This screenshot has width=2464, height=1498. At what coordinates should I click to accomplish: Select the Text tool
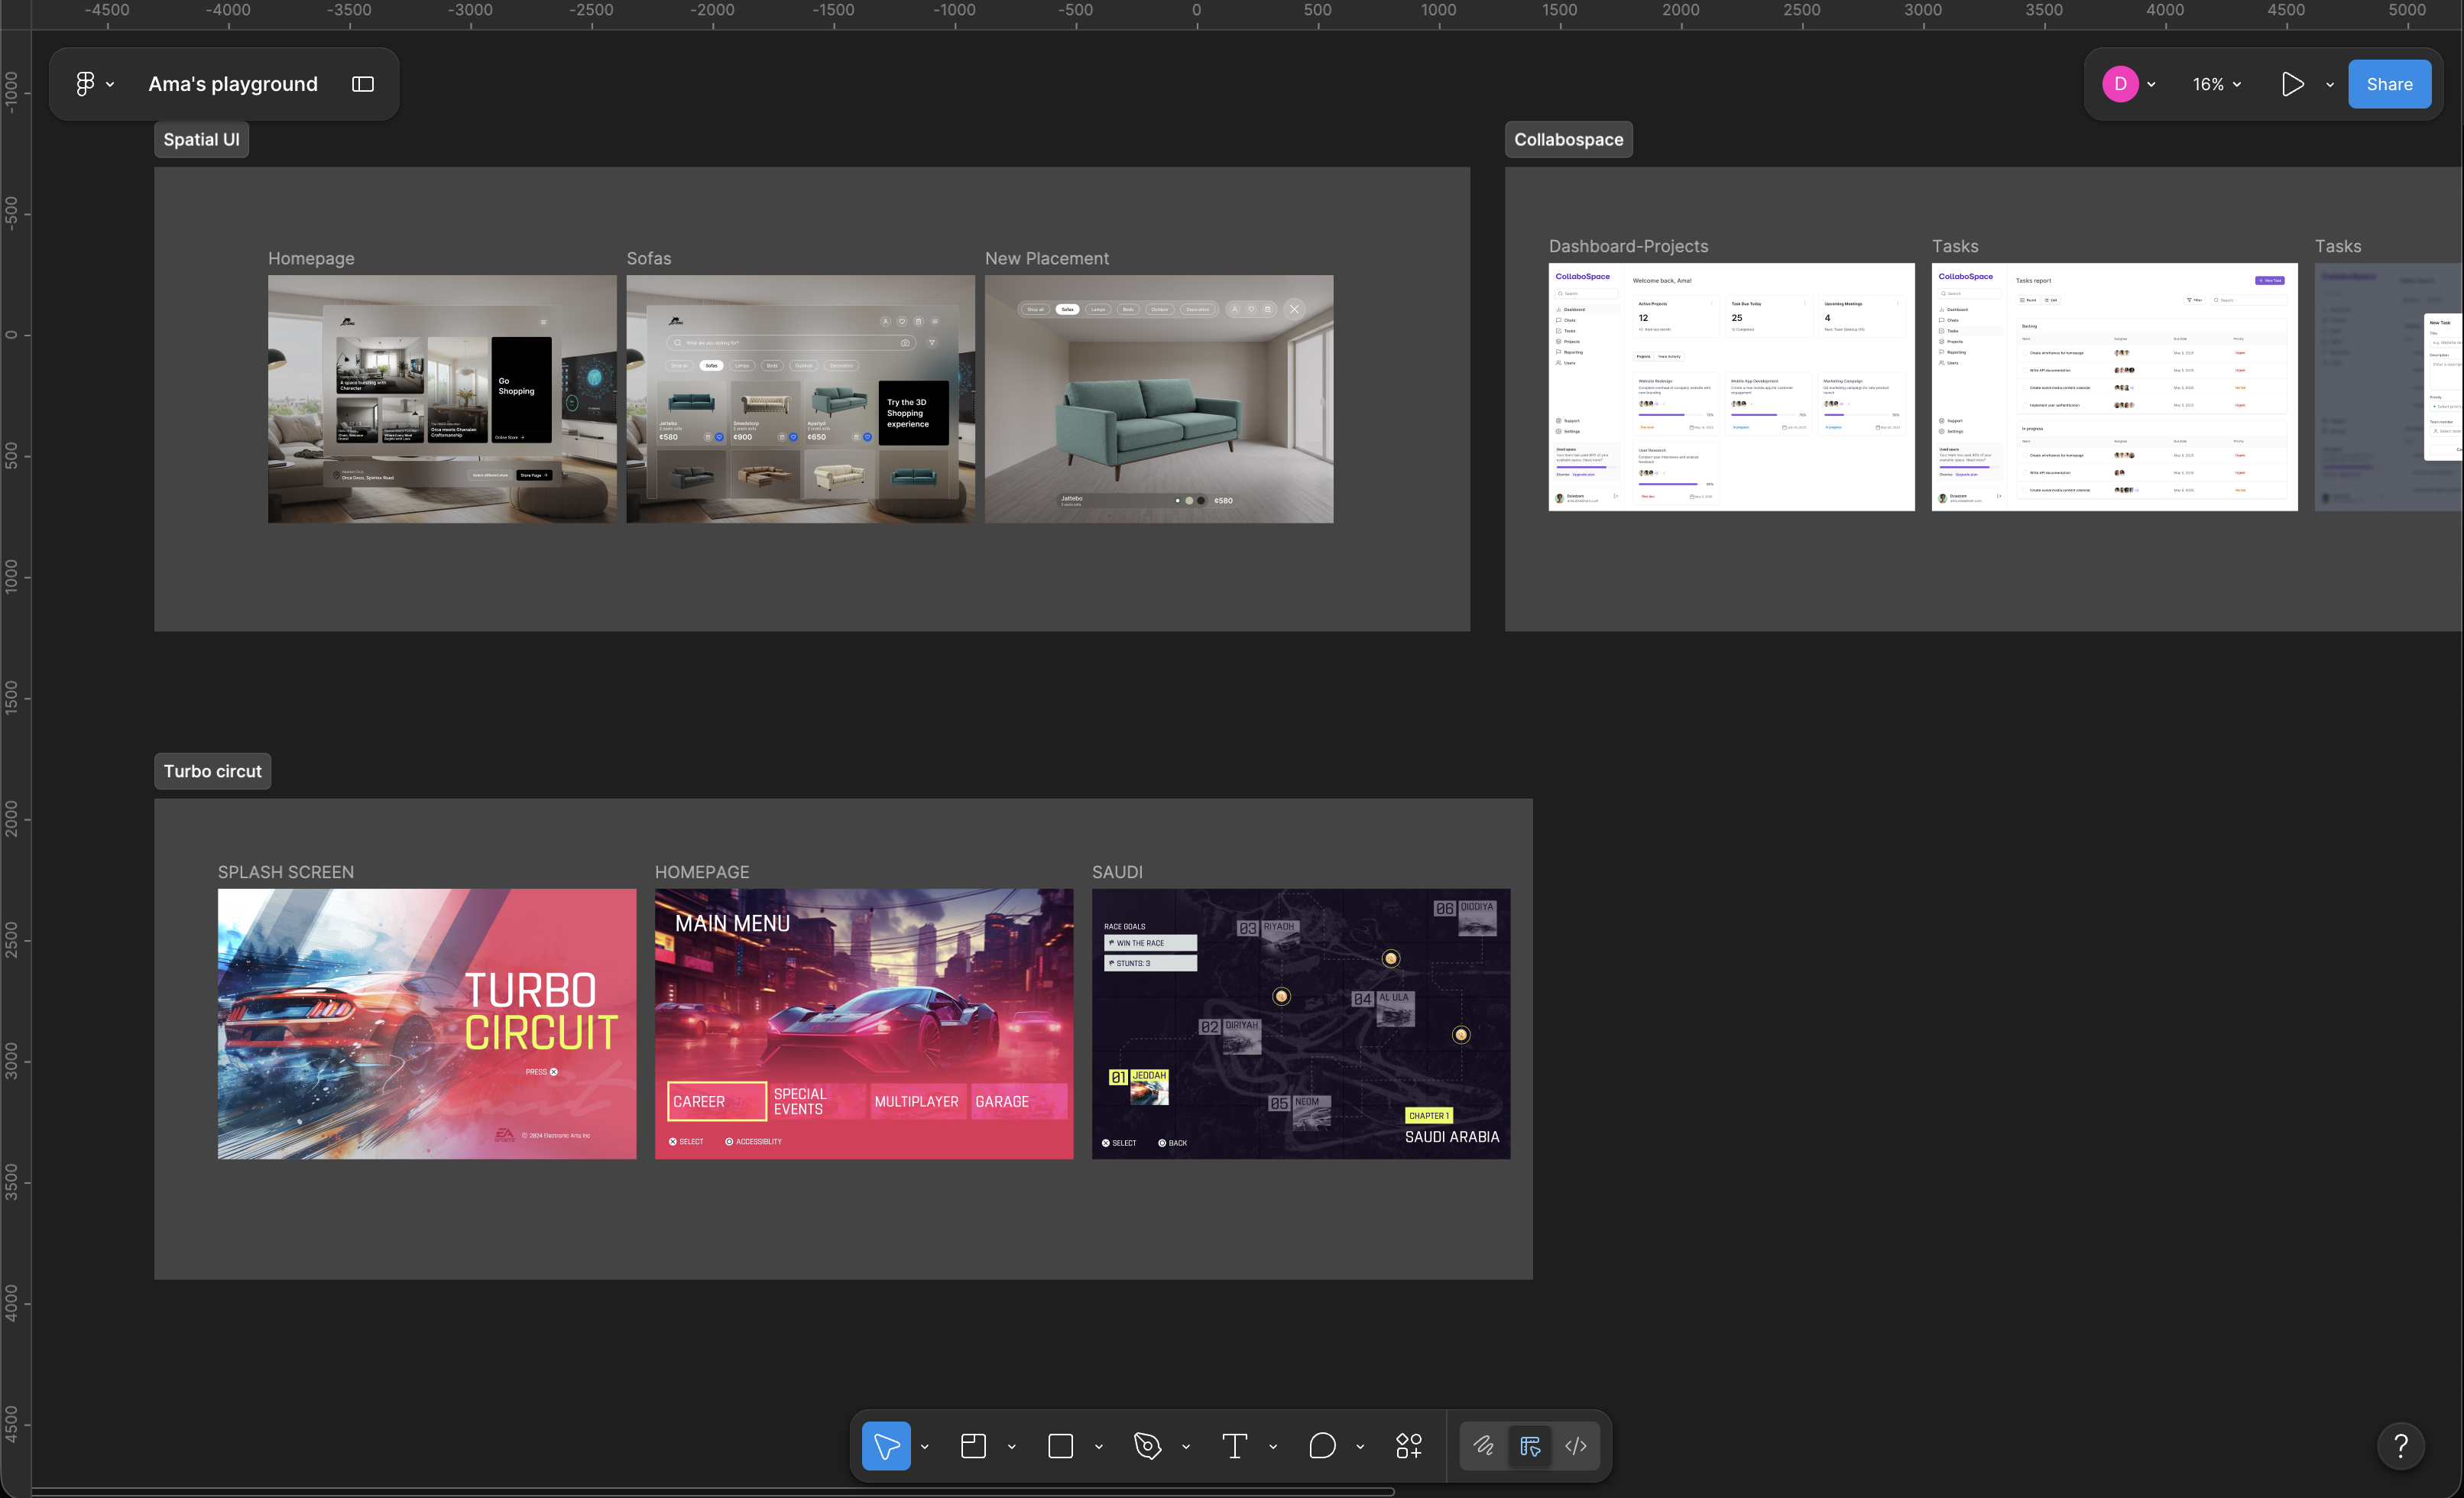coord(1235,1445)
